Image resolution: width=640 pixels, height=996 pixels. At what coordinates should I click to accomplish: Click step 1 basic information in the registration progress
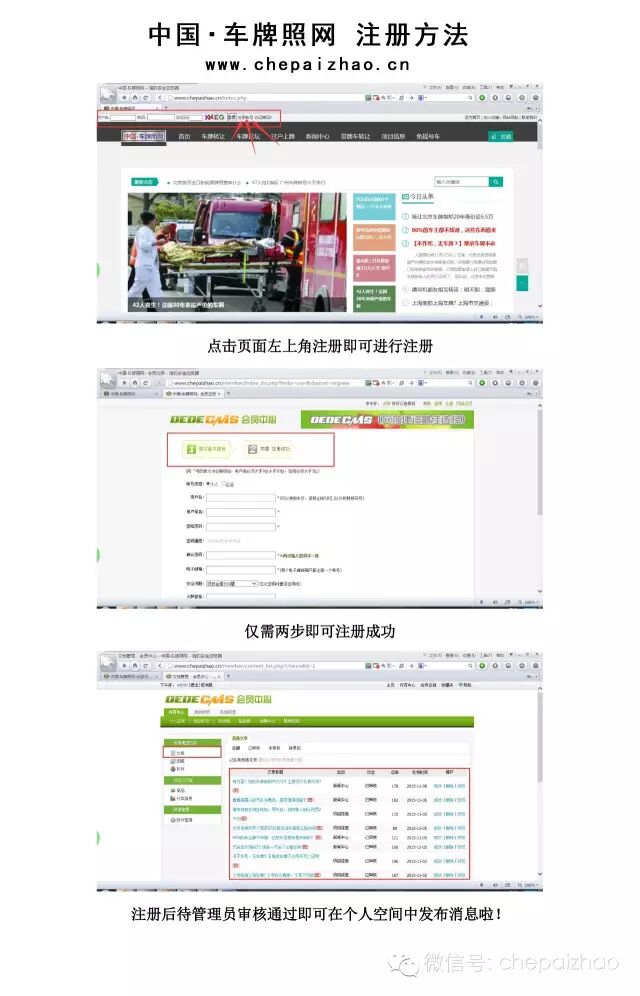(x=206, y=449)
